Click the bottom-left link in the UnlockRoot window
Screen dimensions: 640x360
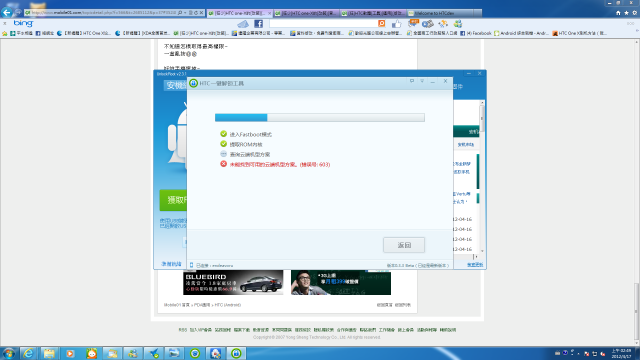[171, 264]
